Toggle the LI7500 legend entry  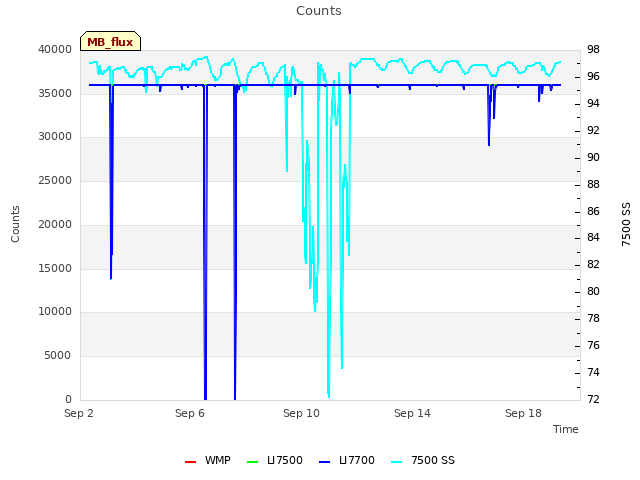(275, 460)
